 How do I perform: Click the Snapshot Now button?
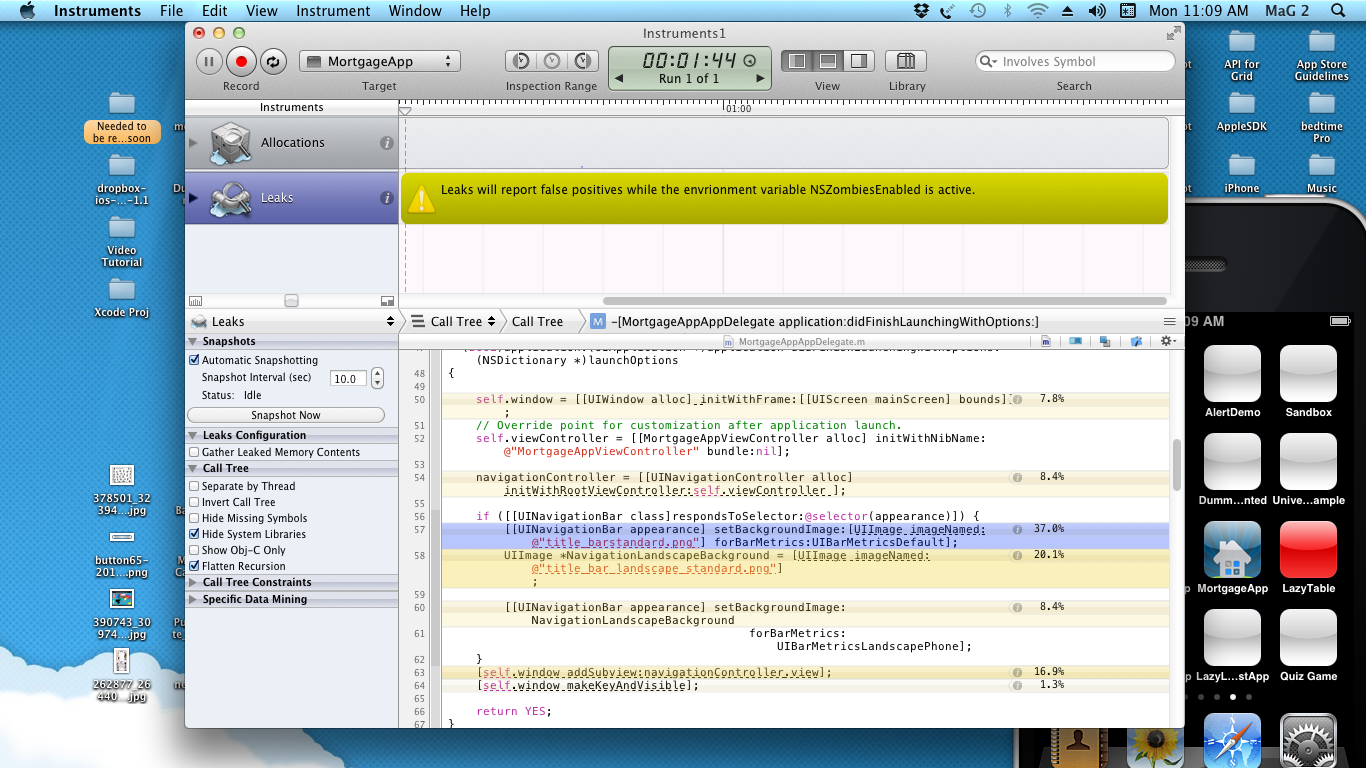pyautogui.click(x=286, y=415)
